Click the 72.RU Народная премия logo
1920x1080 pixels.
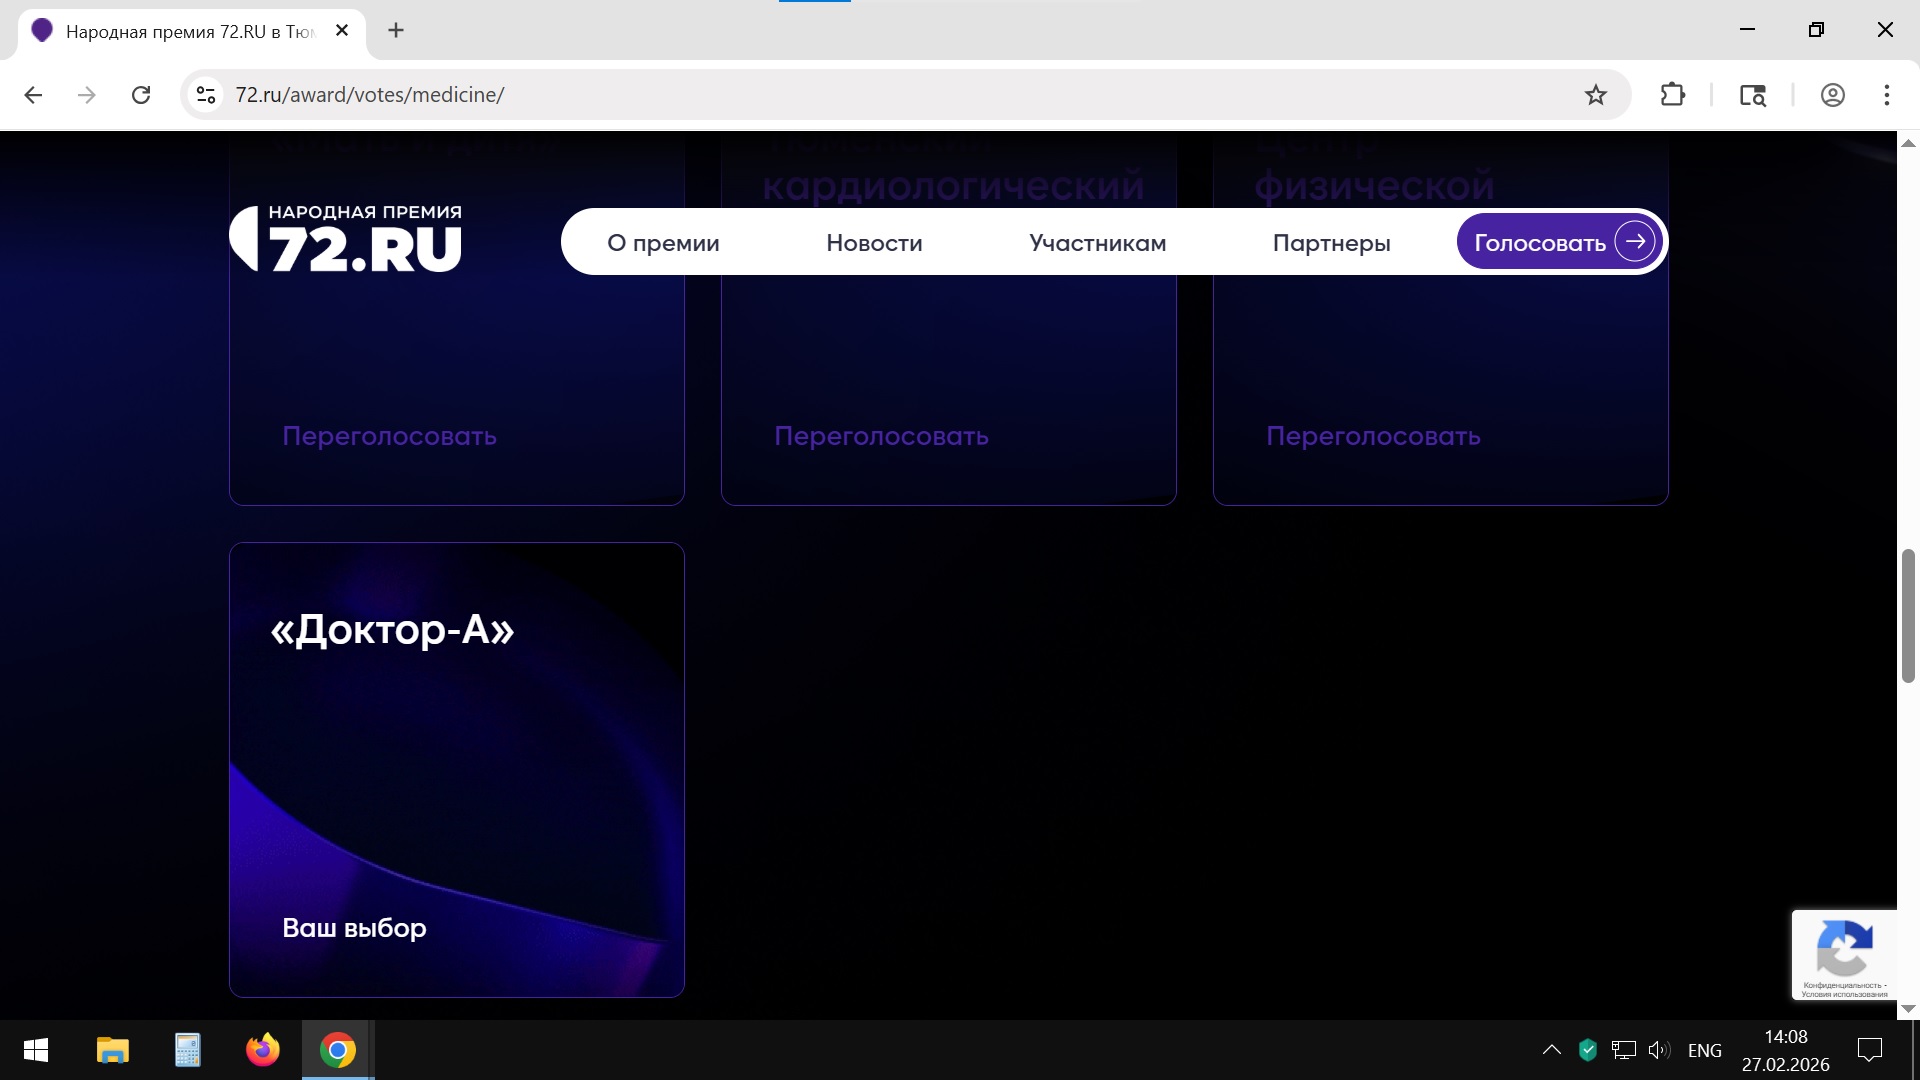(x=346, y=240)
